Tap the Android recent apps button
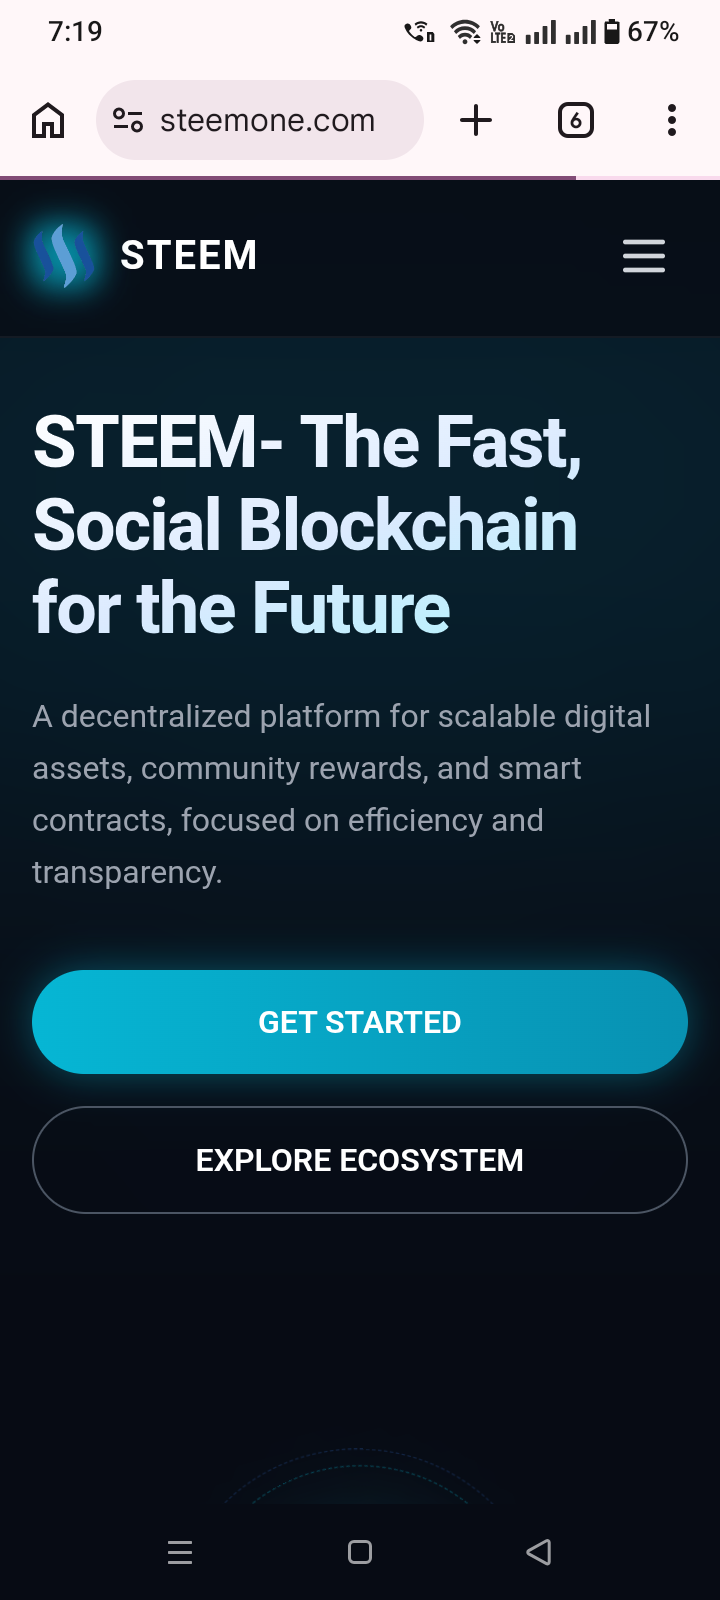This screenshot has height=1600, width=720. (x=180, y=1552)
